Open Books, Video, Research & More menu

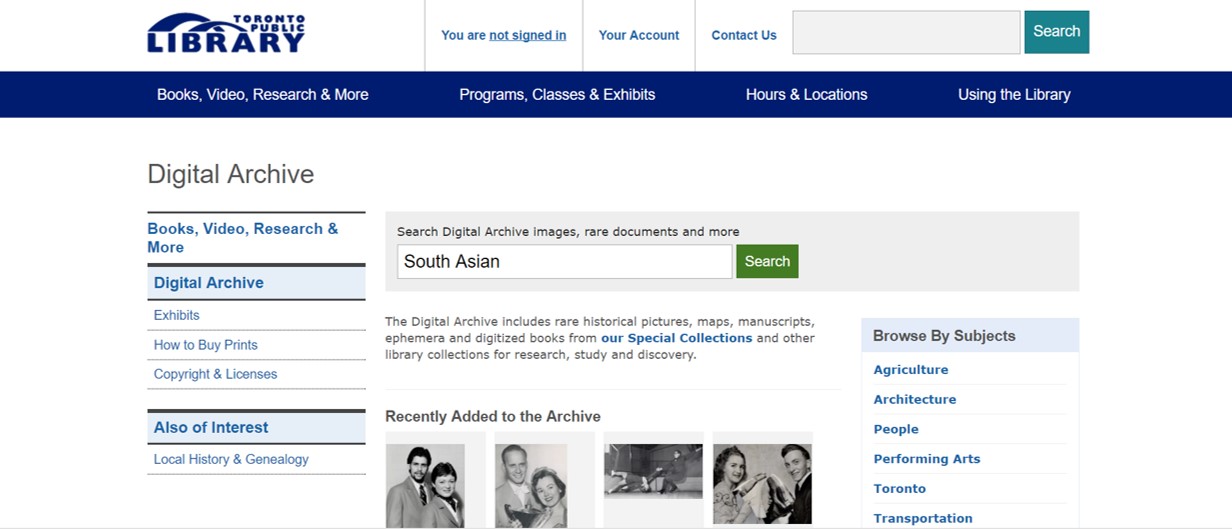click(262, 95)
